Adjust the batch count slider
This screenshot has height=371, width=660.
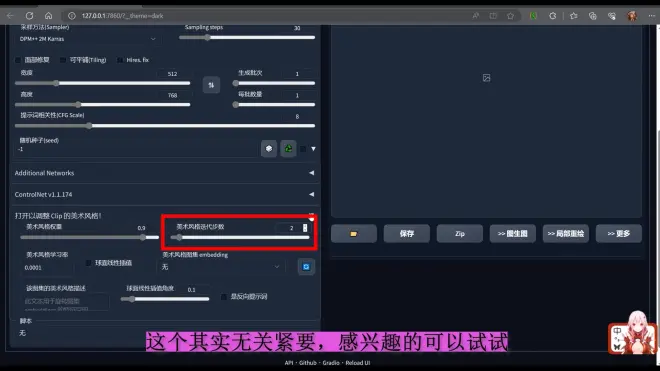coord(274,83)
